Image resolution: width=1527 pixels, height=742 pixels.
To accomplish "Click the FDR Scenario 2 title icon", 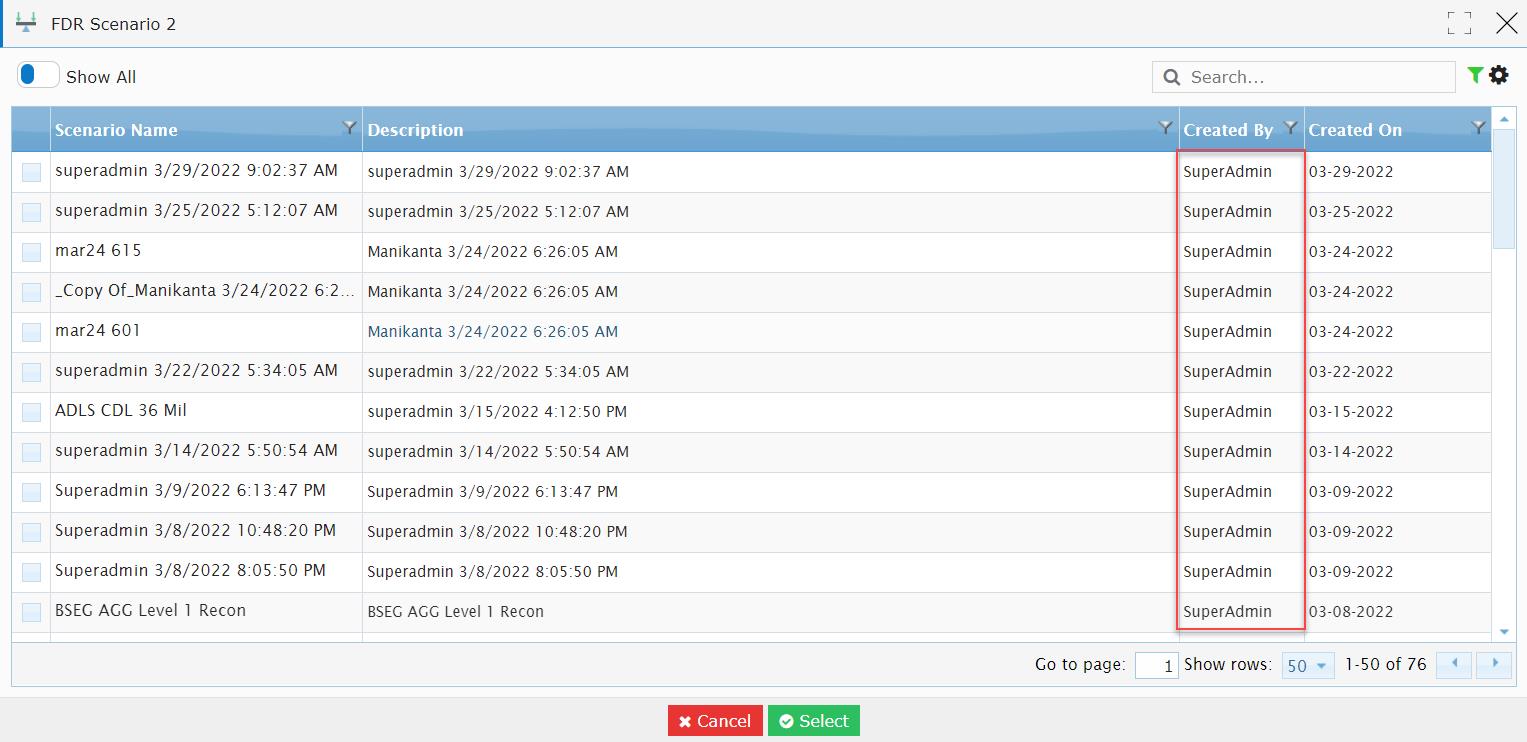I will (27, 23).
